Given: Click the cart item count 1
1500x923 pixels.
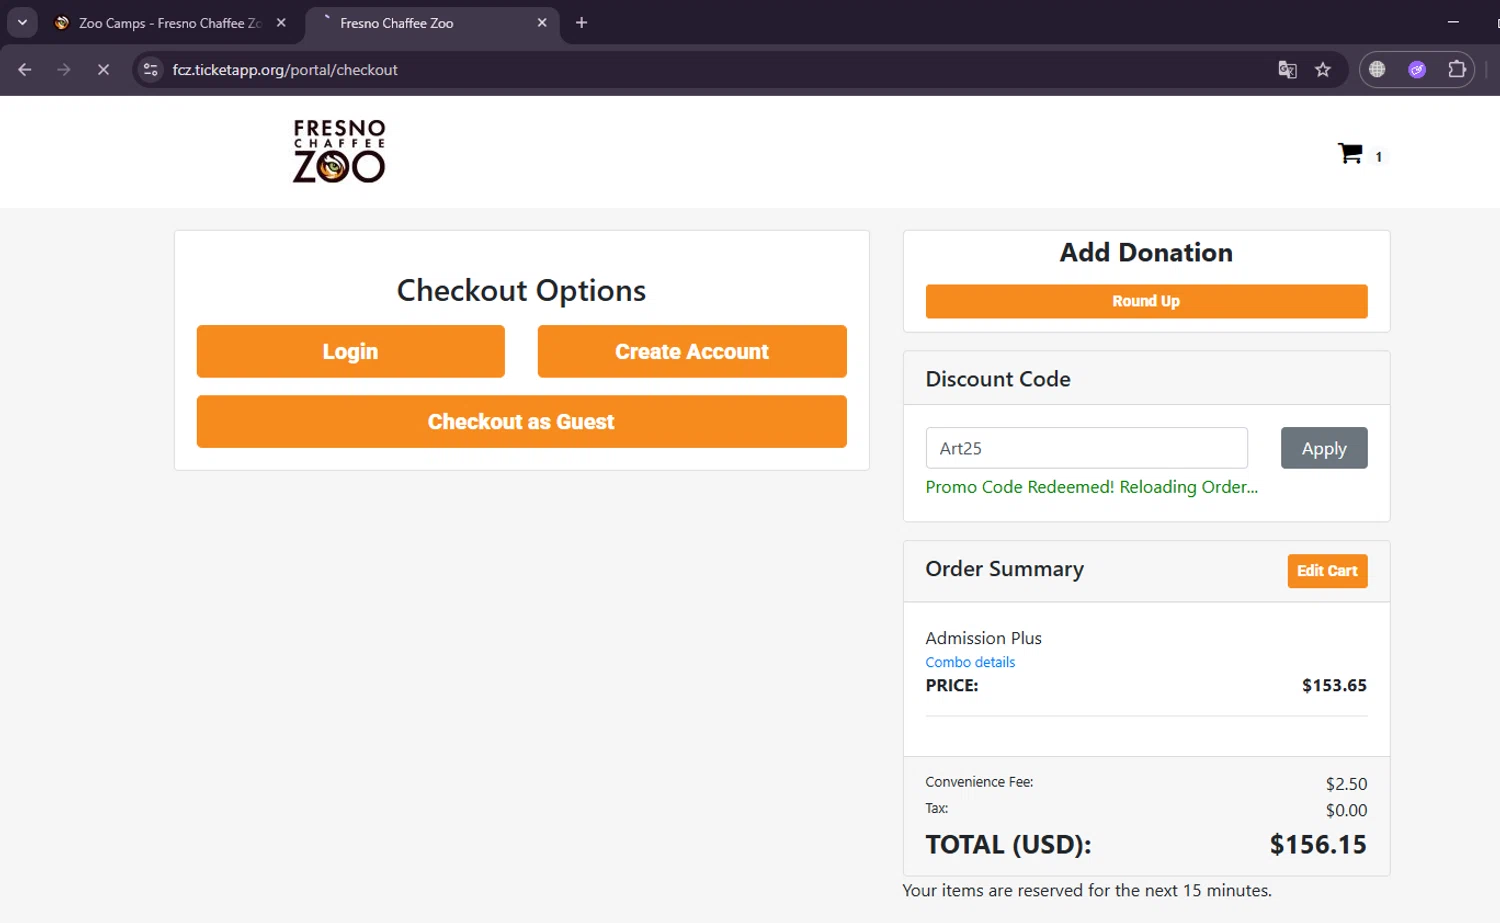Looking at the screenshot, I should tap(1378, 157).
